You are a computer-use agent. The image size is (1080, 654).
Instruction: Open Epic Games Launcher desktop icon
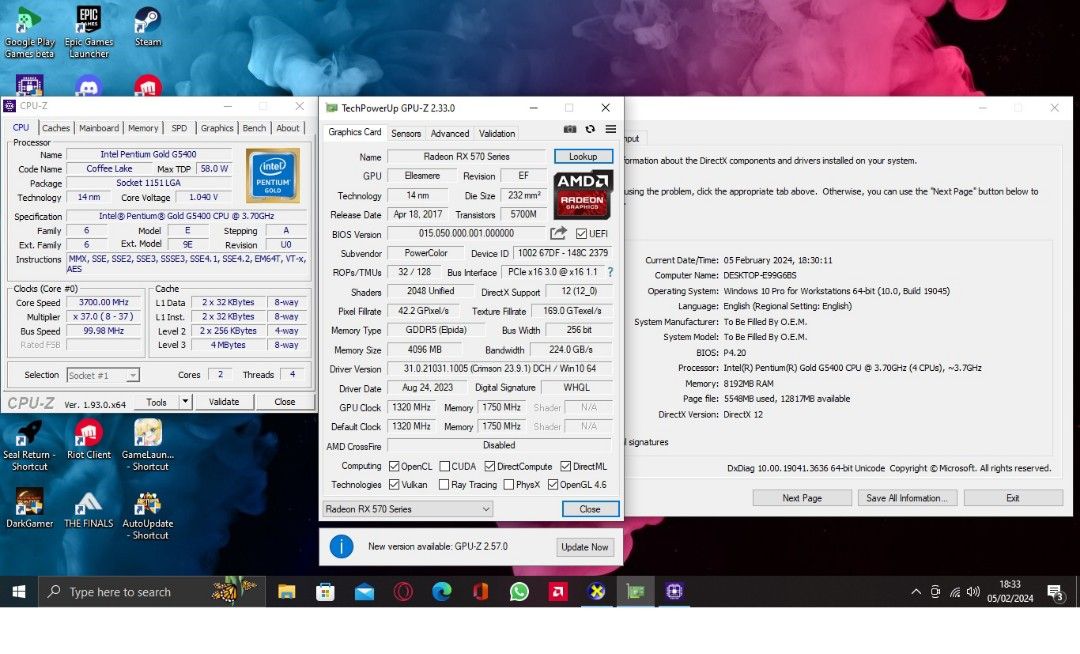pos(89,32)
